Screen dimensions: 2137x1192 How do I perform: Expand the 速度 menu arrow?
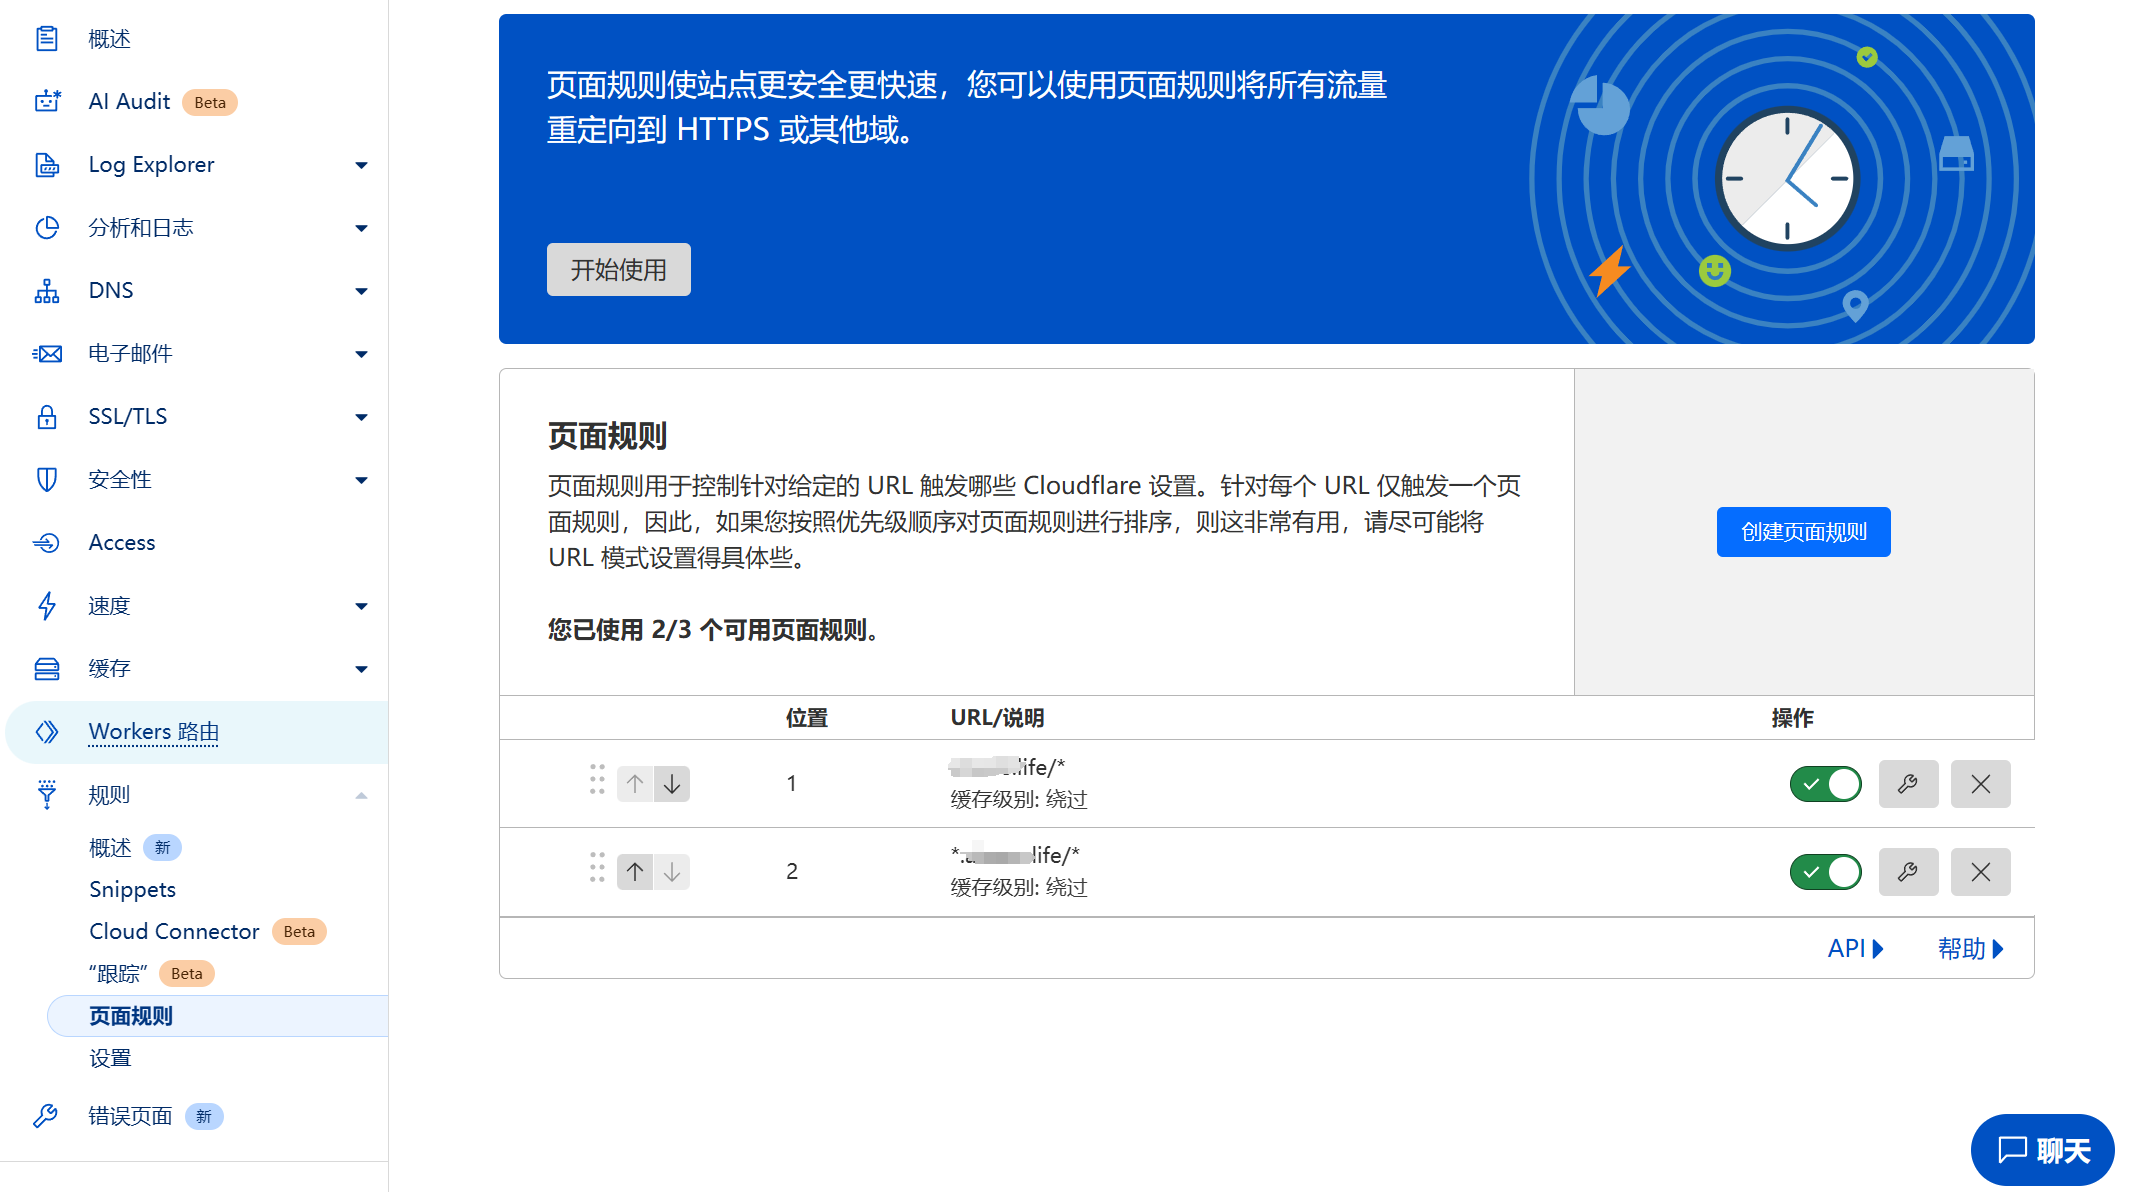coord(361,606)
